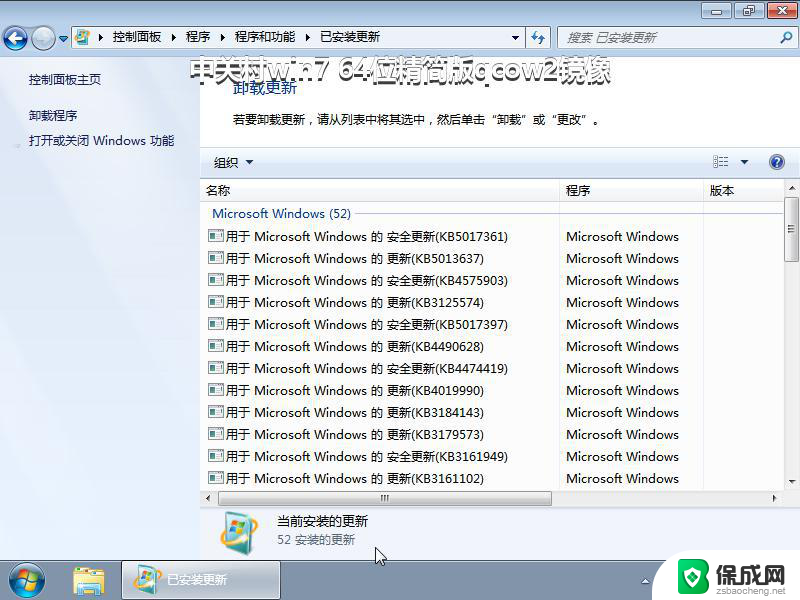Screen dimensions: 800x600
Task: Expand the arrow after 程序 breadcrumb
Action: pos(223,37)
